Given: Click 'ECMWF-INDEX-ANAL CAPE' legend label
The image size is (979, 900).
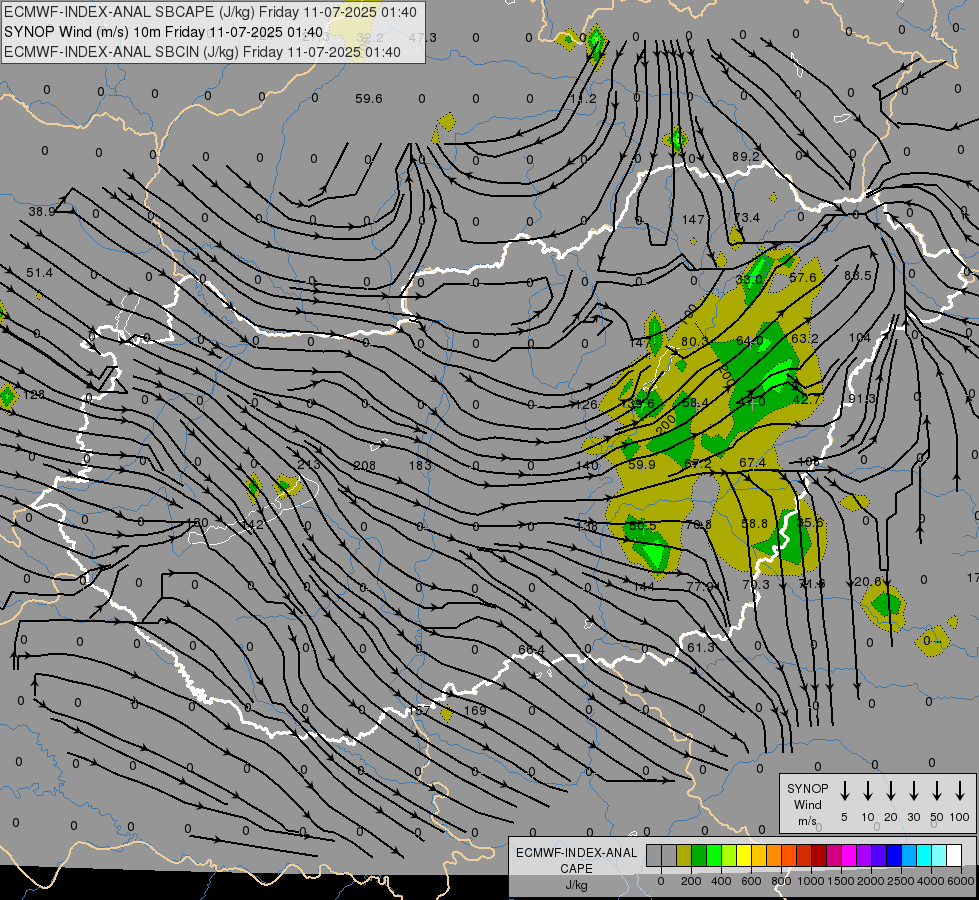Looking at the screenshot, I should click(577, 861).
